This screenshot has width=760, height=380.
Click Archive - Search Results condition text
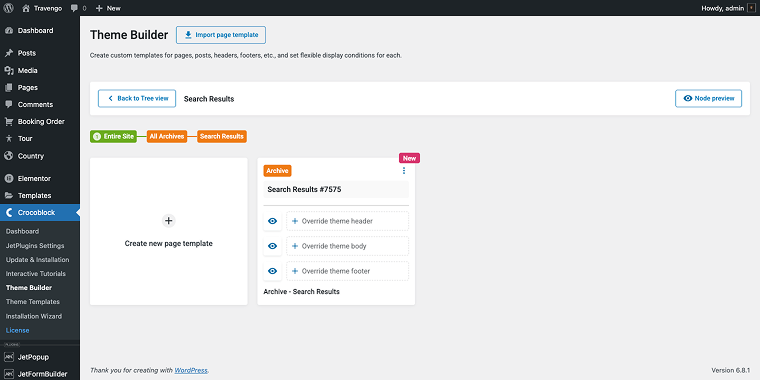[x=301, y=292]
